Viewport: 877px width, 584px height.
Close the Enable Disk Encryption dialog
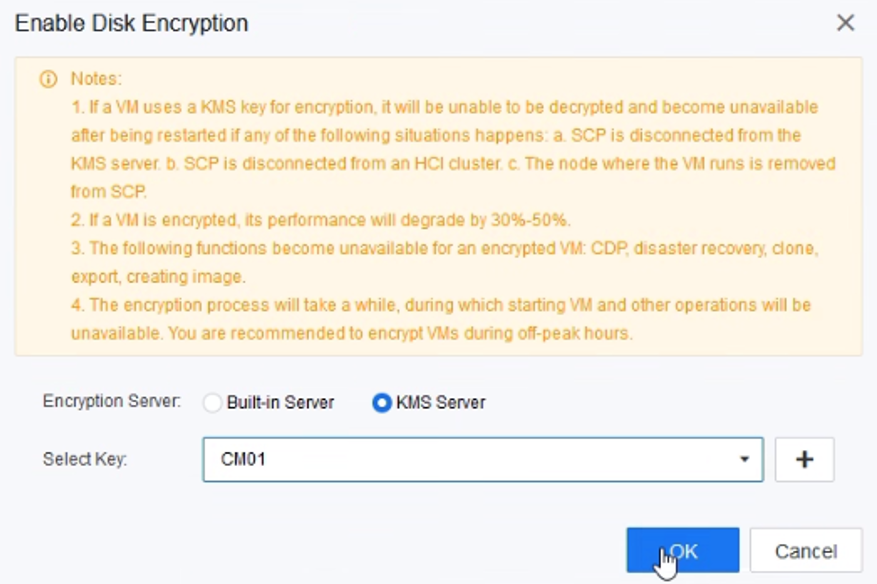pyautogui.click(x=845, y=23)
